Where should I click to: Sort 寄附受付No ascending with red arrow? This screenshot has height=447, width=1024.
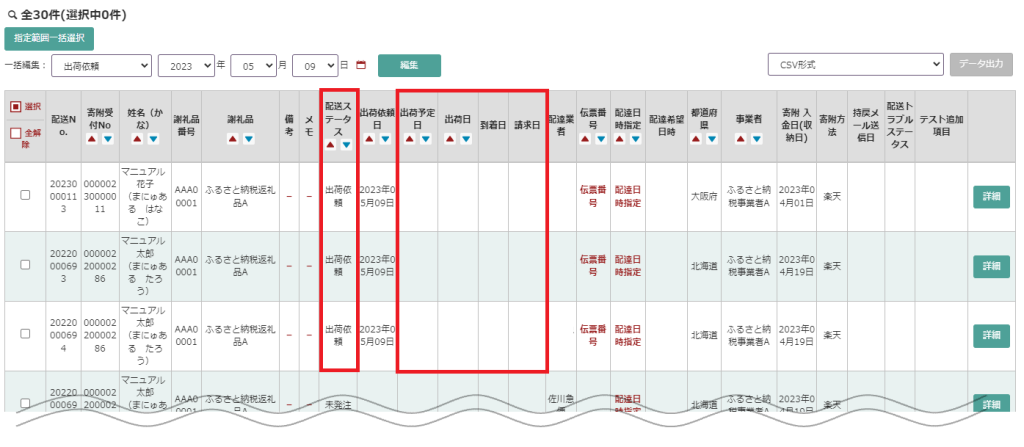tap(92, 139)
